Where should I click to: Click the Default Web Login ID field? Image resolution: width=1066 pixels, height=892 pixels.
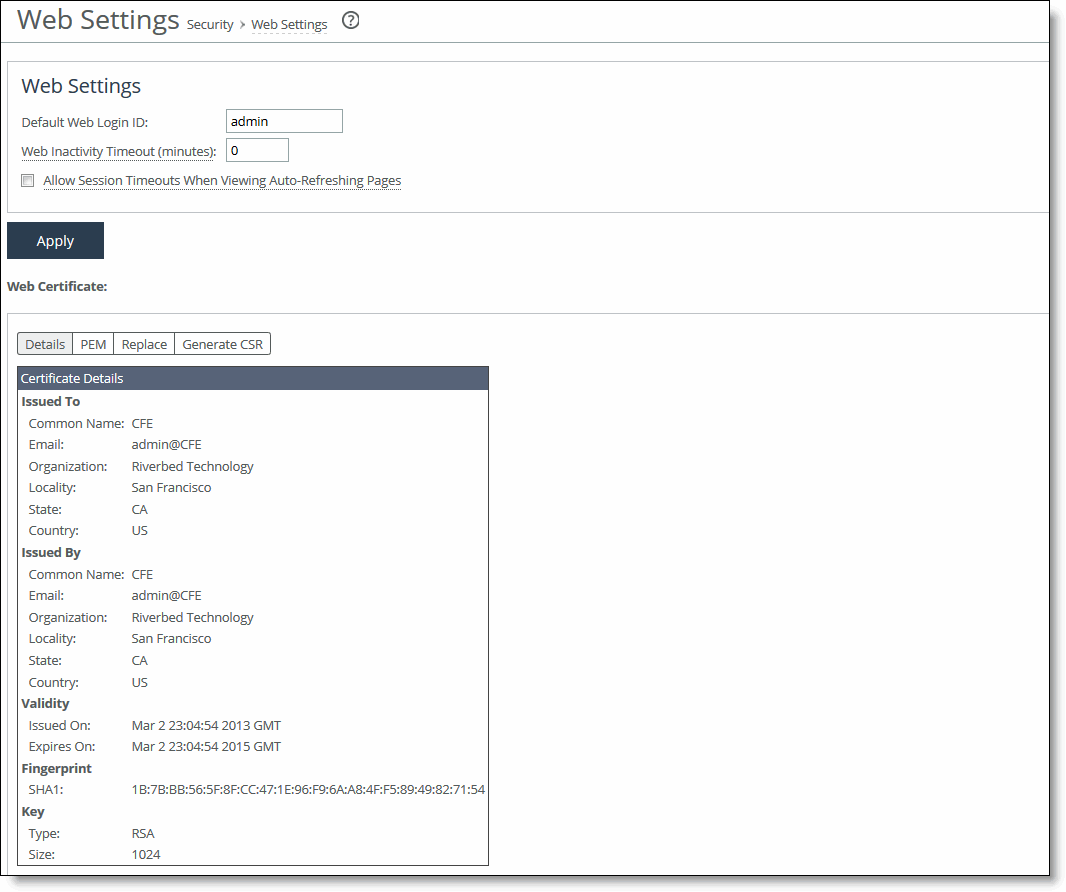(284, 121)
